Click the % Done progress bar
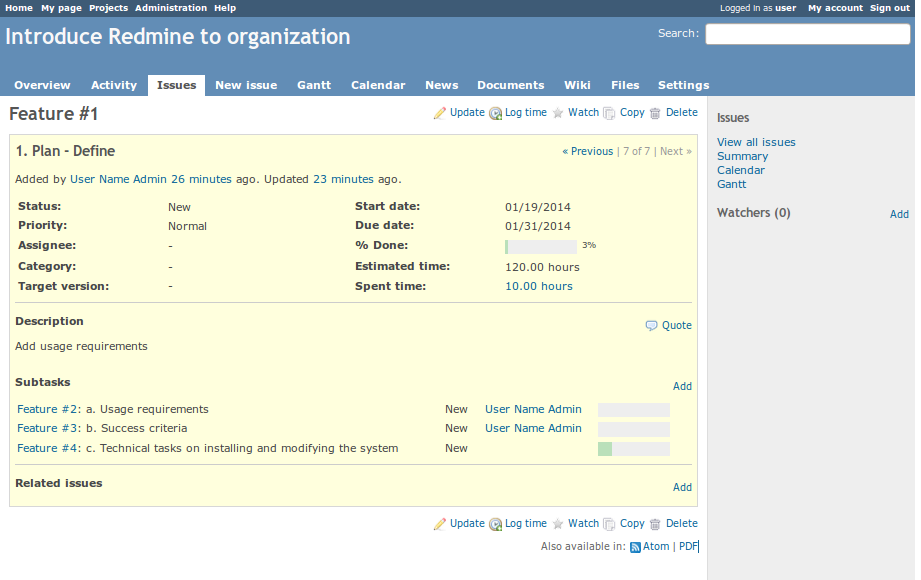The width and height of the screenshot is (921, 580). 541,246
